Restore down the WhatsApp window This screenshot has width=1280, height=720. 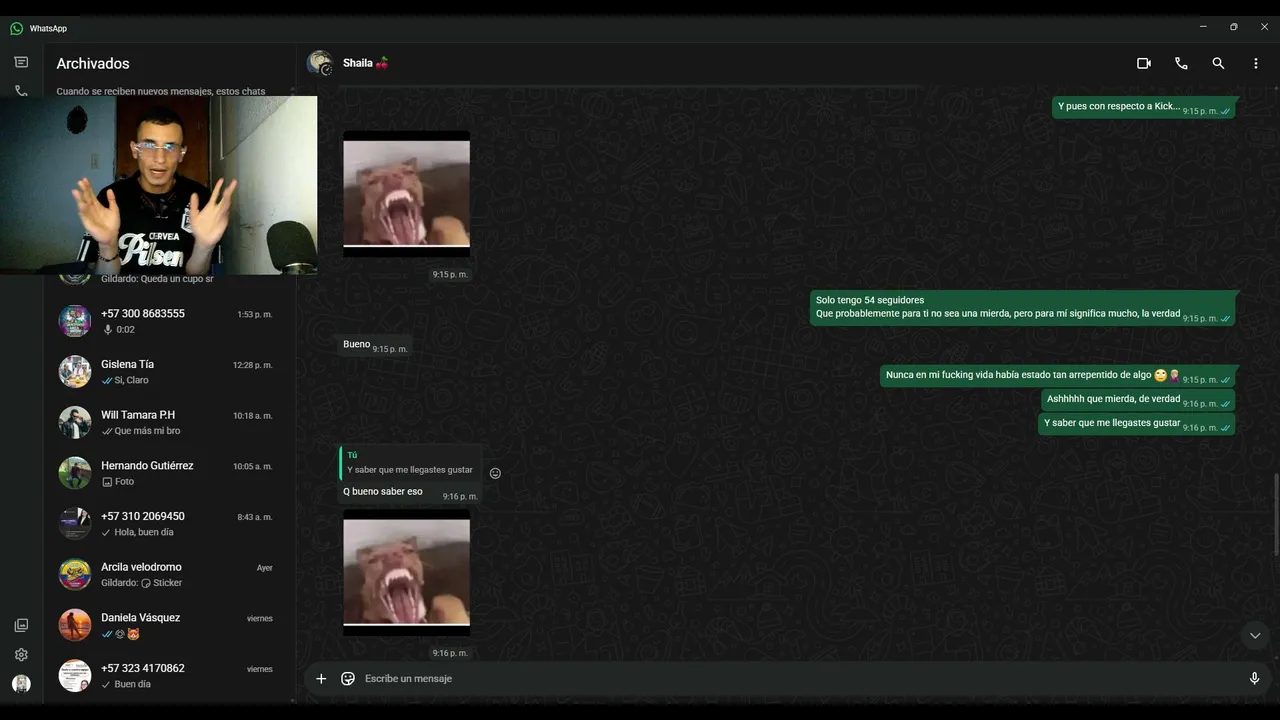pos(1234,27)
